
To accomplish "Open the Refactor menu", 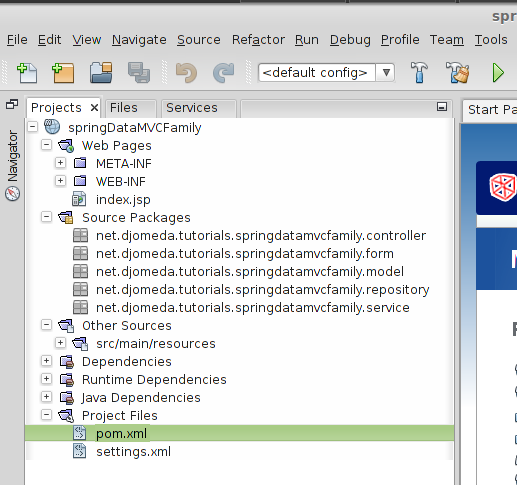I will click(x=258, y=40).
